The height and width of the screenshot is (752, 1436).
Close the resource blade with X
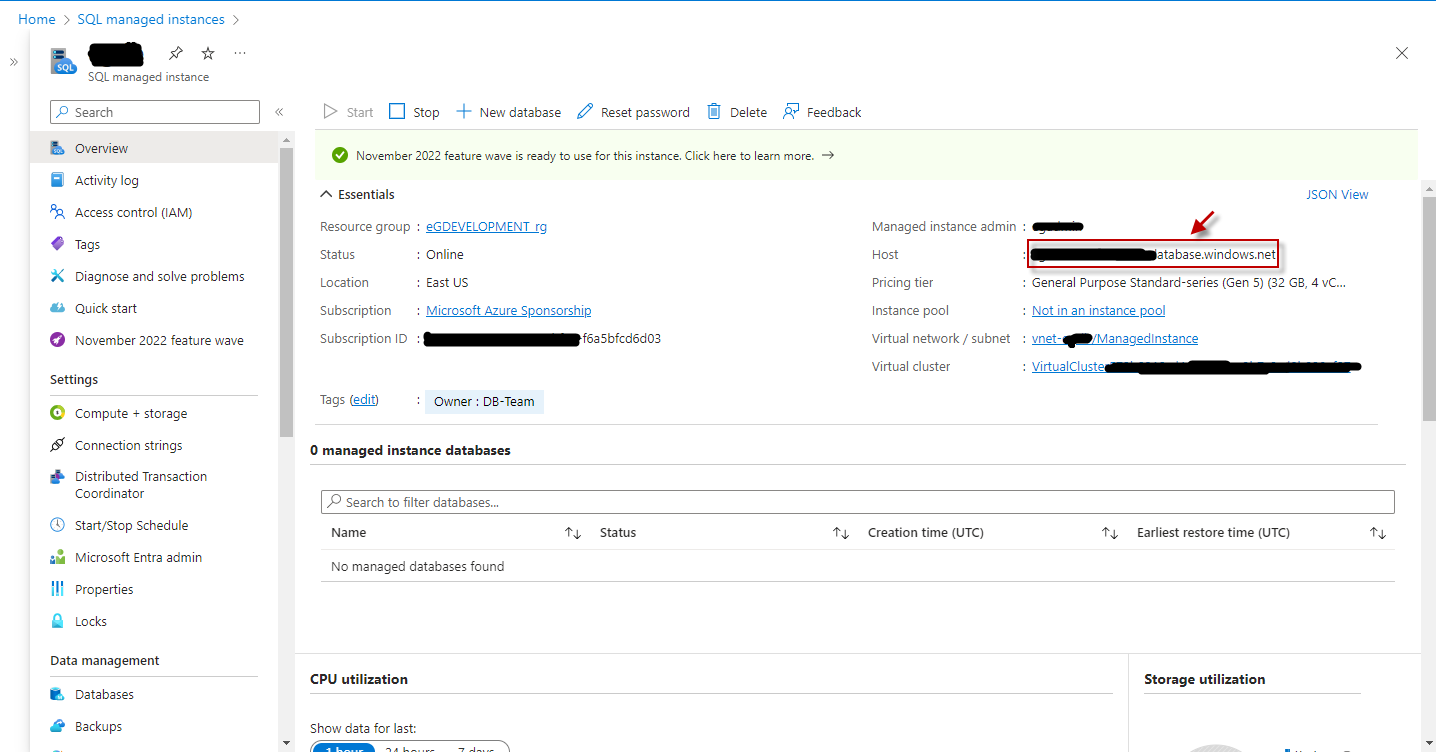point(1402,53)
